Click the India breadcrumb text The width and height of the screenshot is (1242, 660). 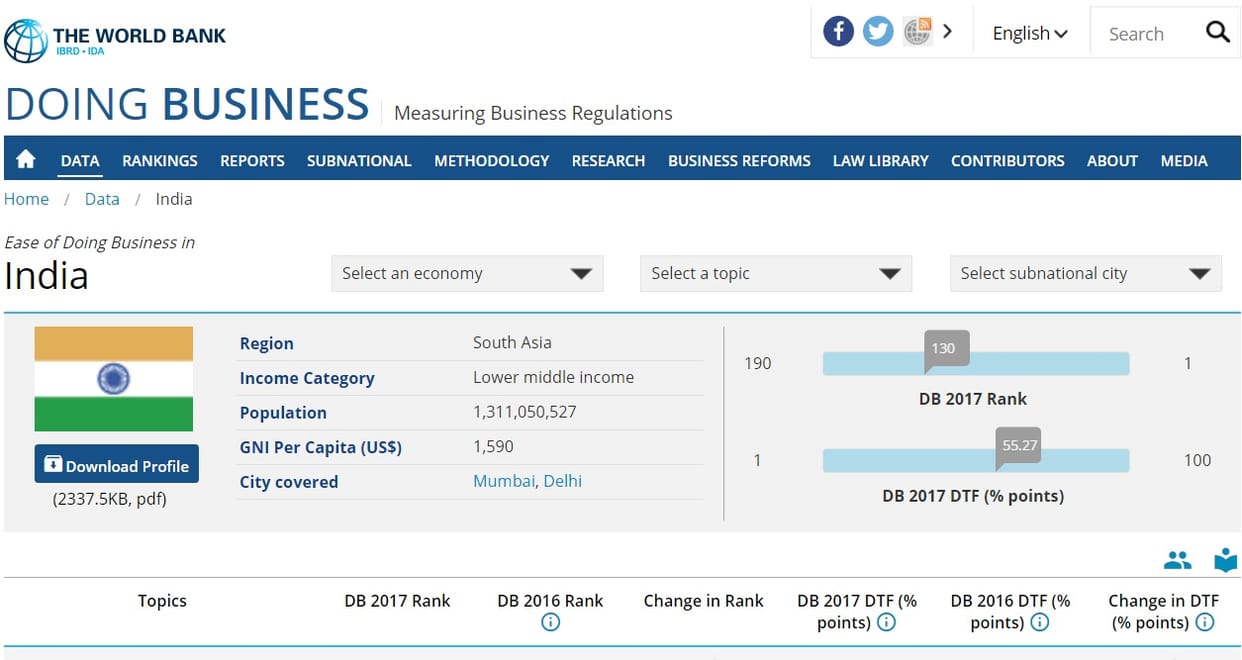[x=174, y=199]
